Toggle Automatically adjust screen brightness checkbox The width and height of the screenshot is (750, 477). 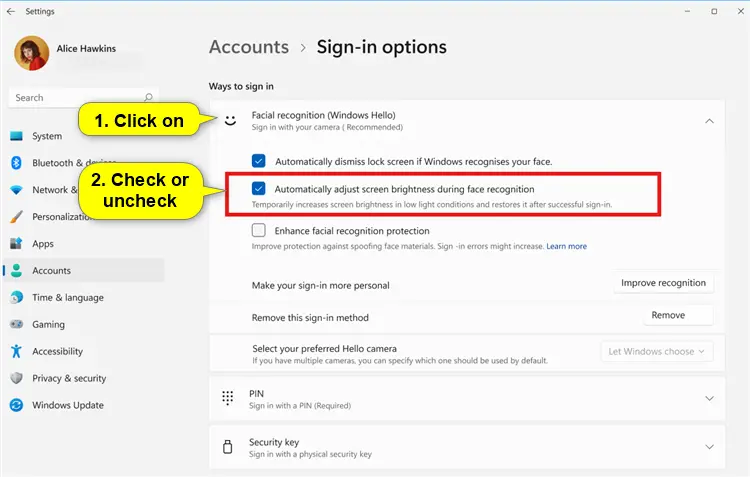(x=259, y=189)
